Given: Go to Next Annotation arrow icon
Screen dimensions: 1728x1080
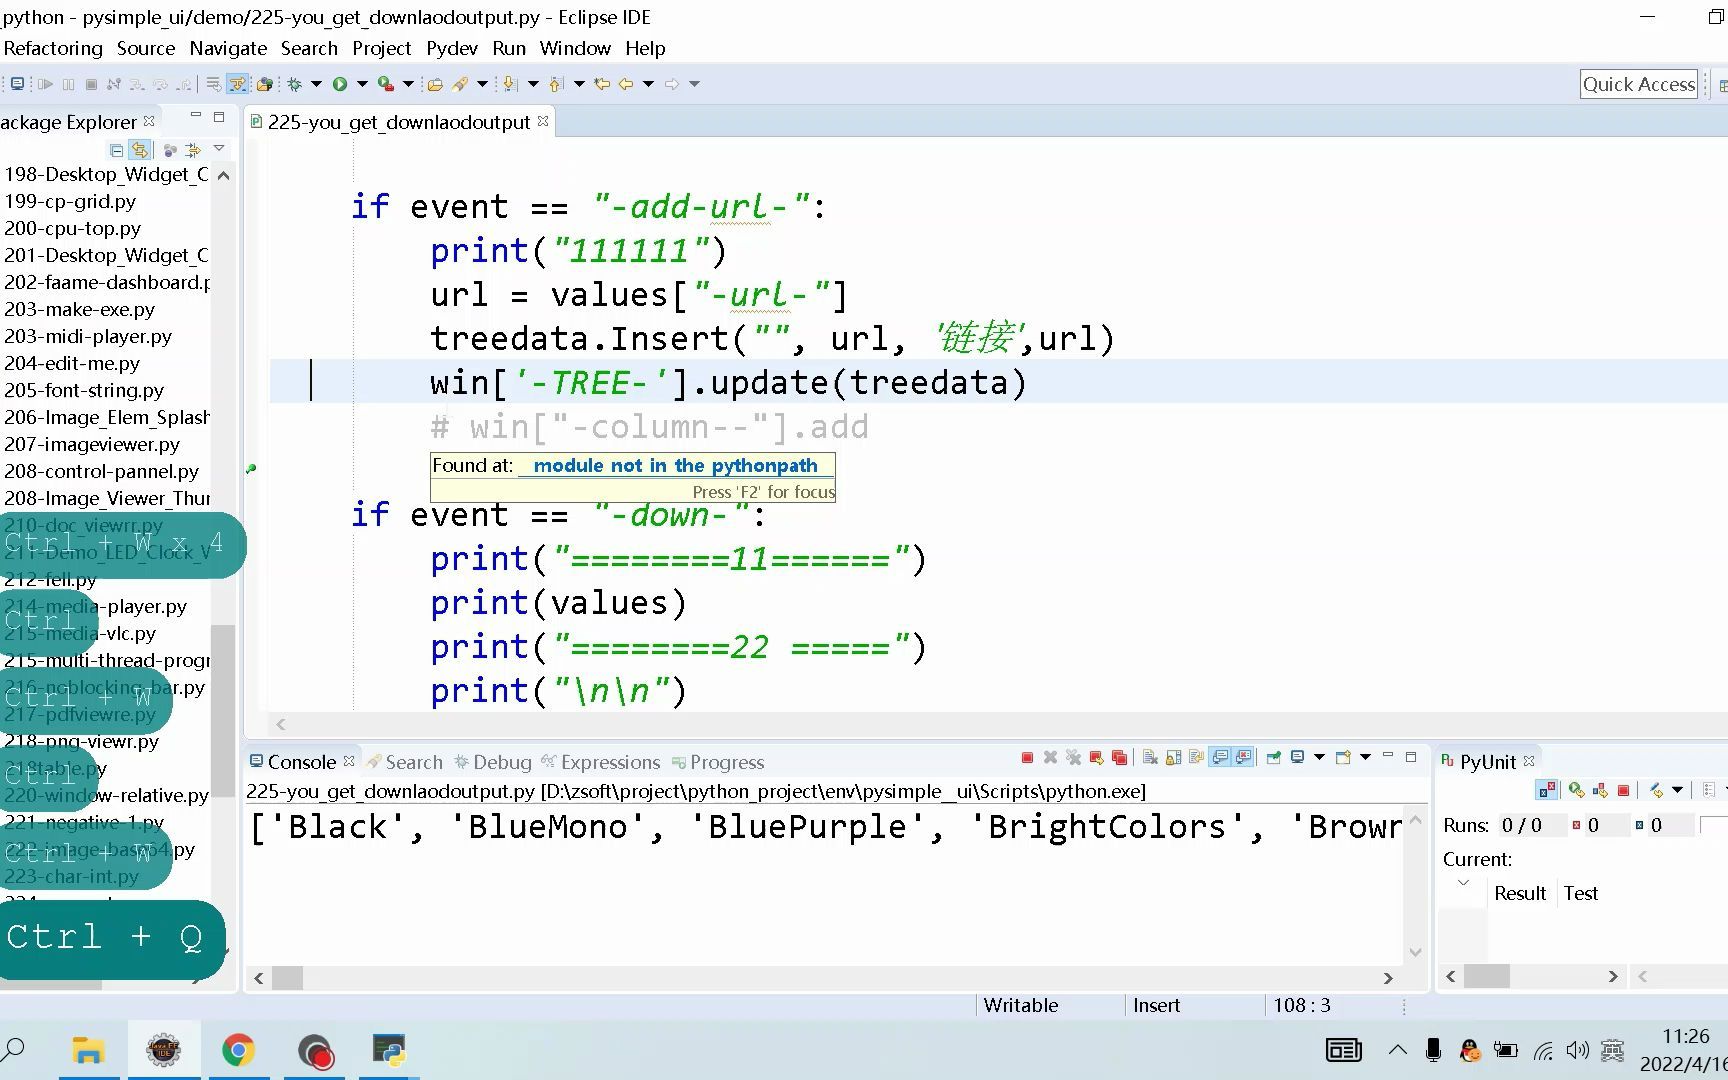Looking at the screenshot, I should 510,84.
